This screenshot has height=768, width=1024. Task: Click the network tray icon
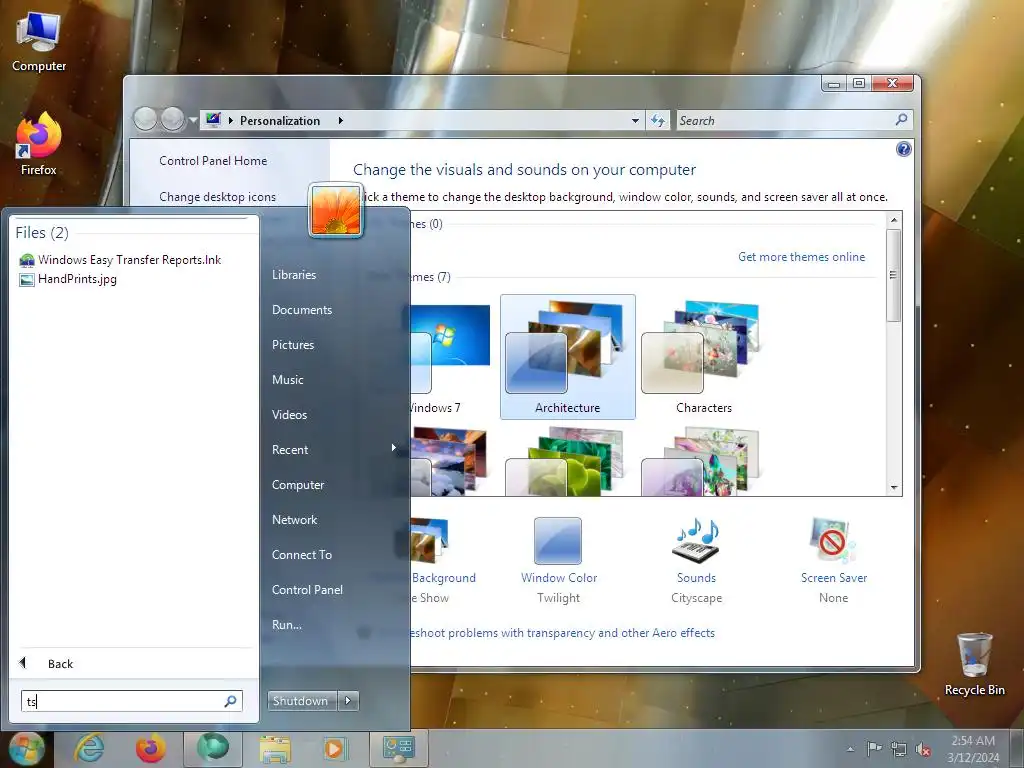coord(899,749)
